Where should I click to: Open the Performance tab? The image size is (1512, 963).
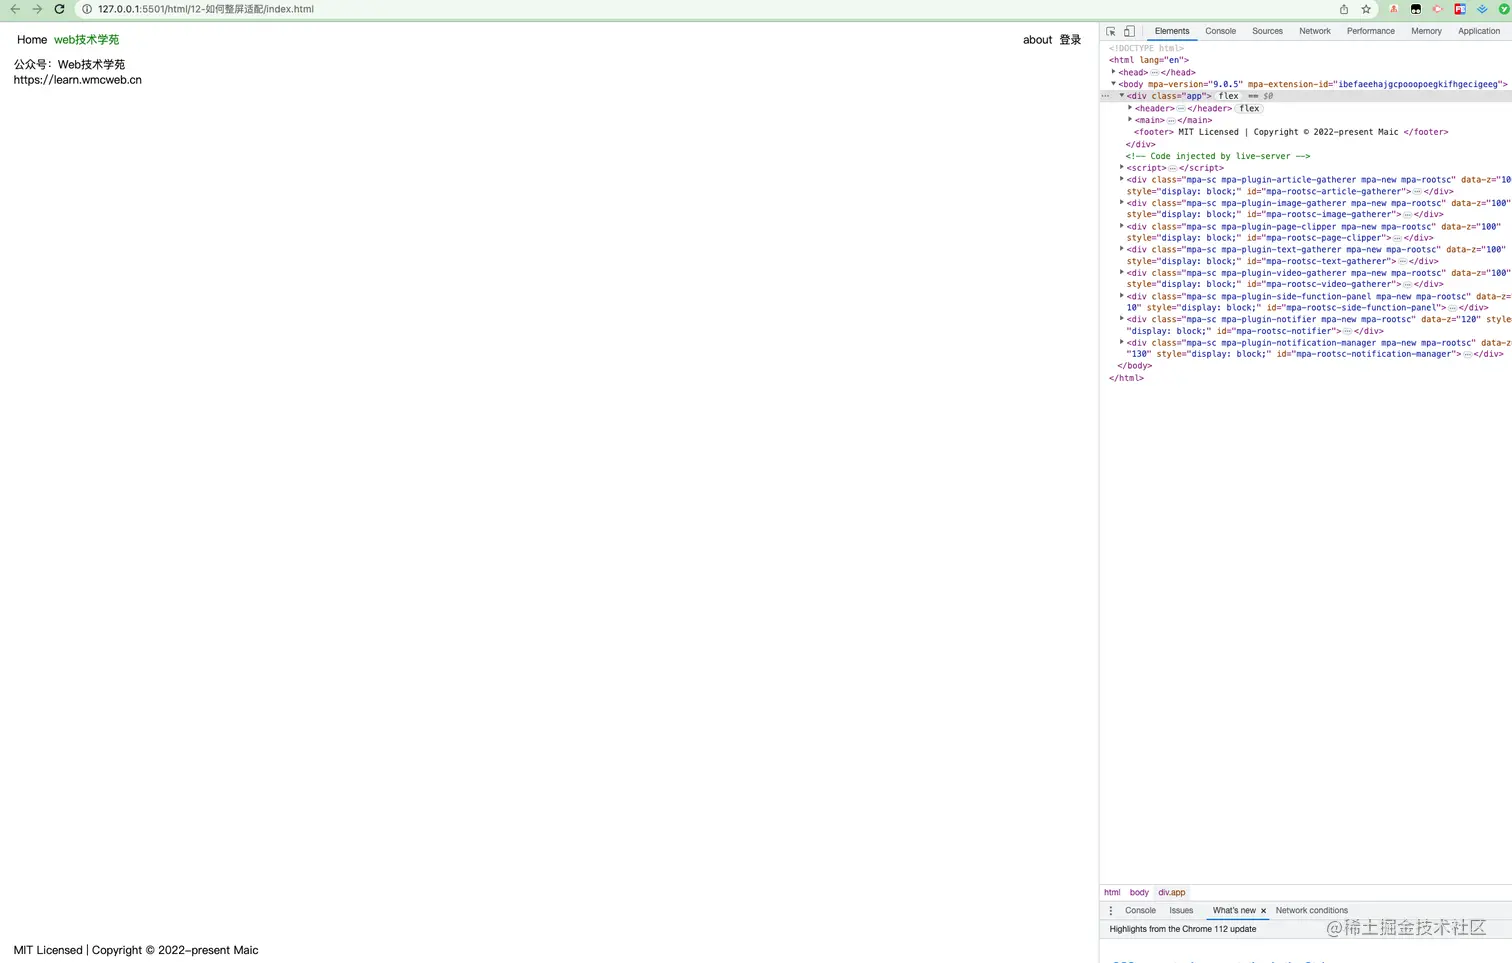1370,31
